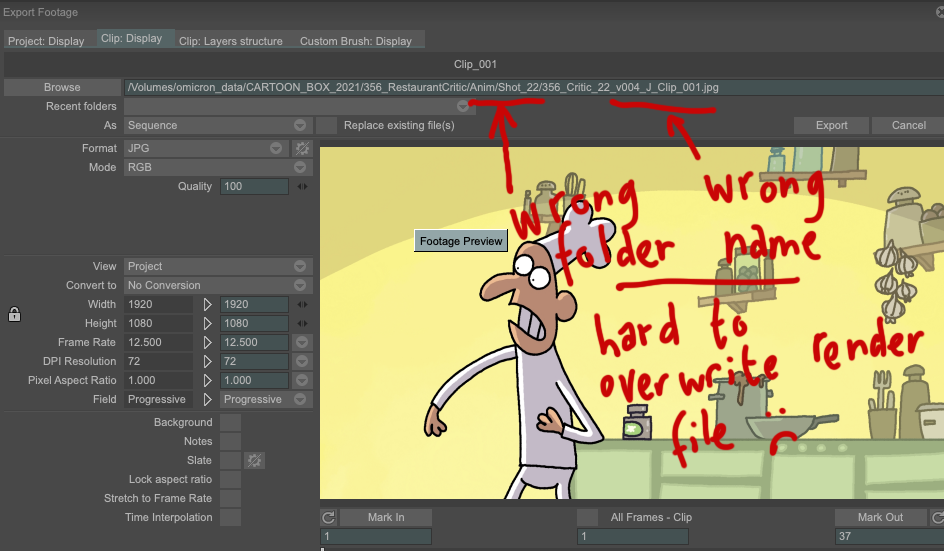
Task: Click source Frame Rate 12.500 value
Action: point(158,343)
